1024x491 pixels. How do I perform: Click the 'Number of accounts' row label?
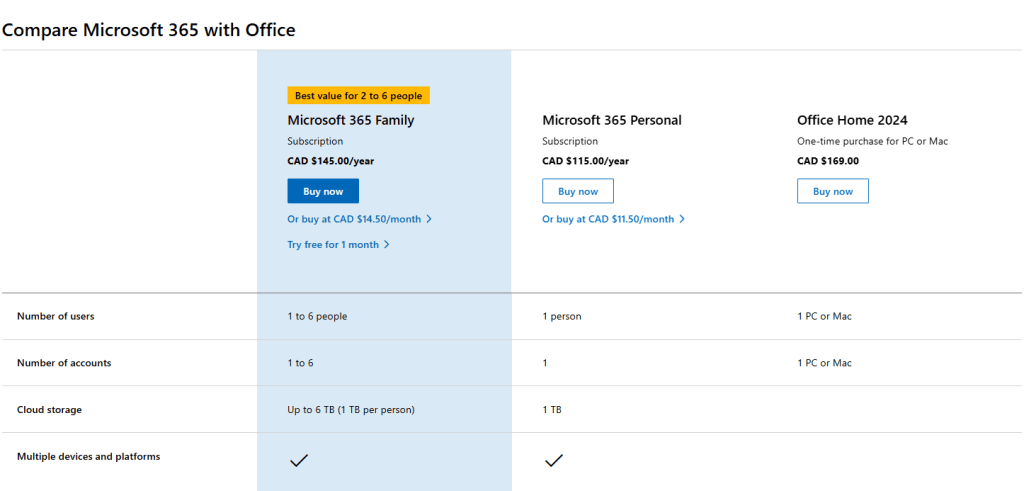64,363
